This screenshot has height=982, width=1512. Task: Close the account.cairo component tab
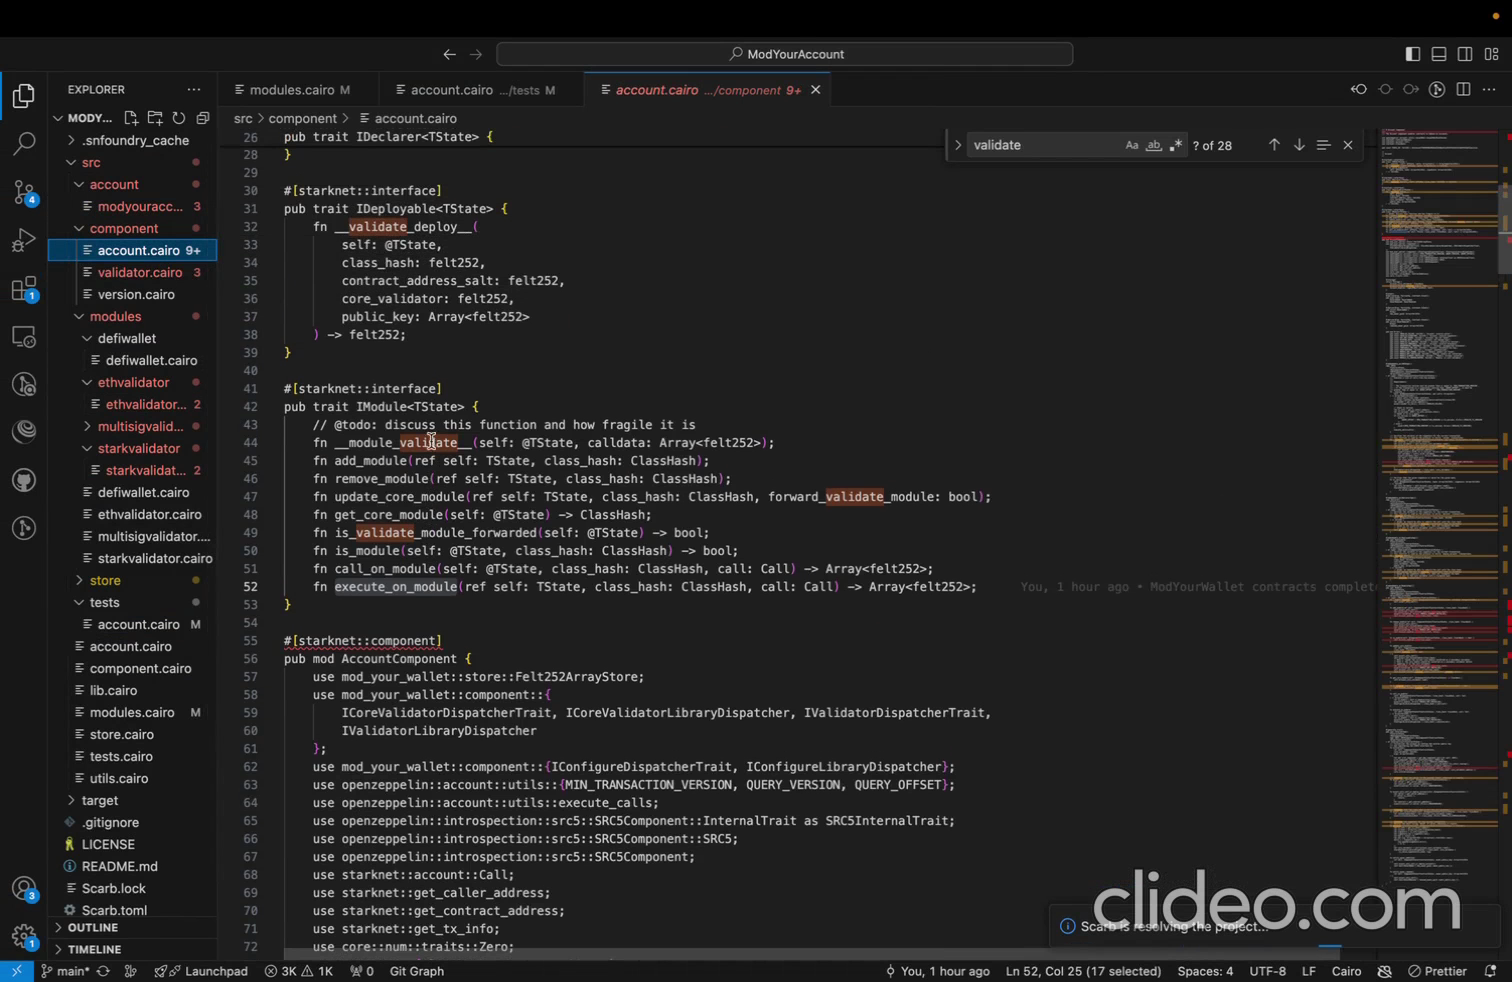tap(816, 90)
